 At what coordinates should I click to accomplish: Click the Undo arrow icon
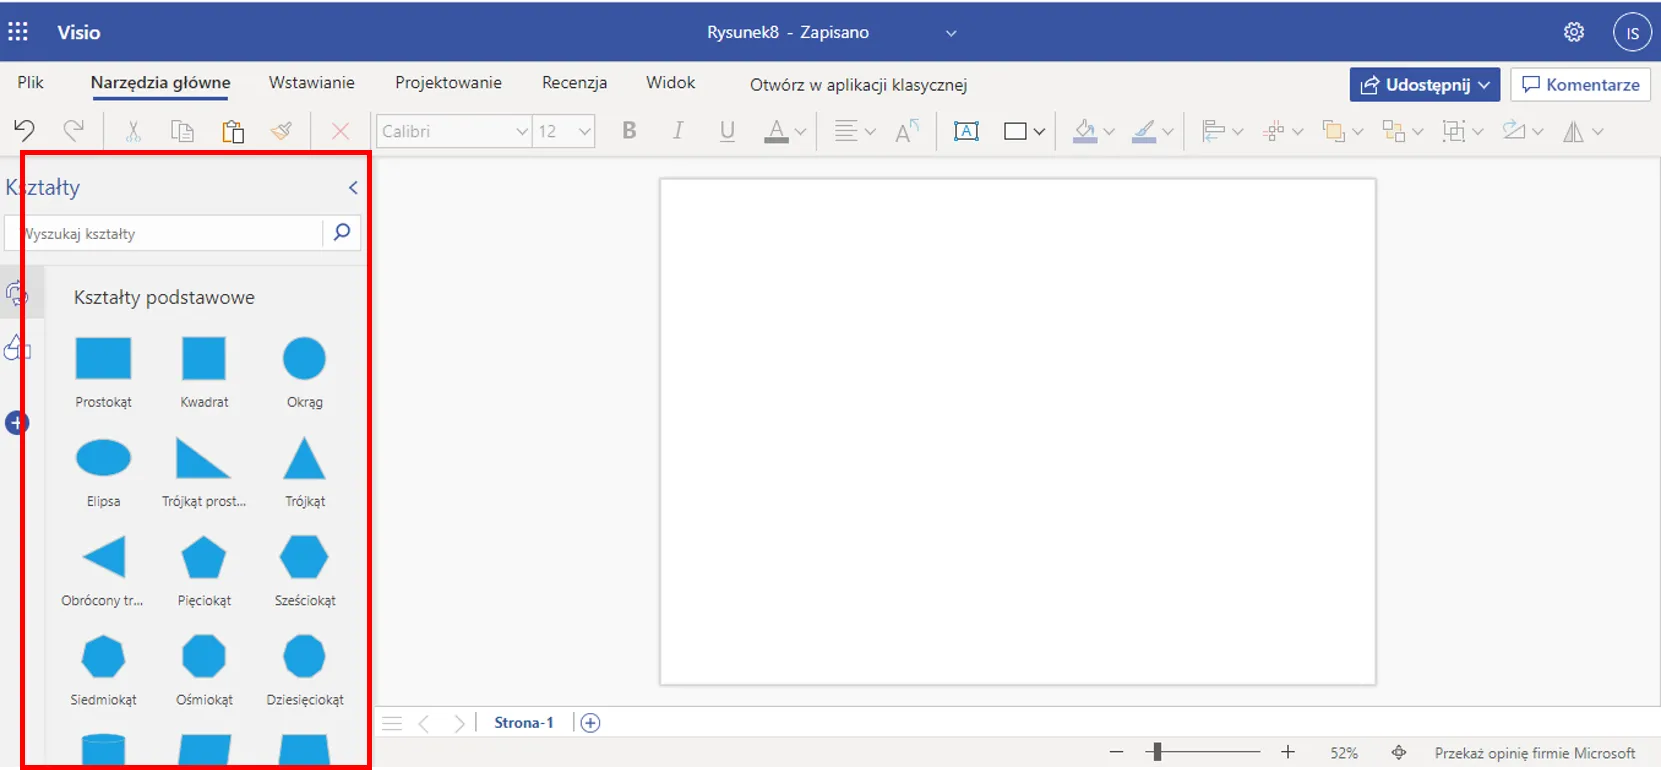(x=24, y=131)
